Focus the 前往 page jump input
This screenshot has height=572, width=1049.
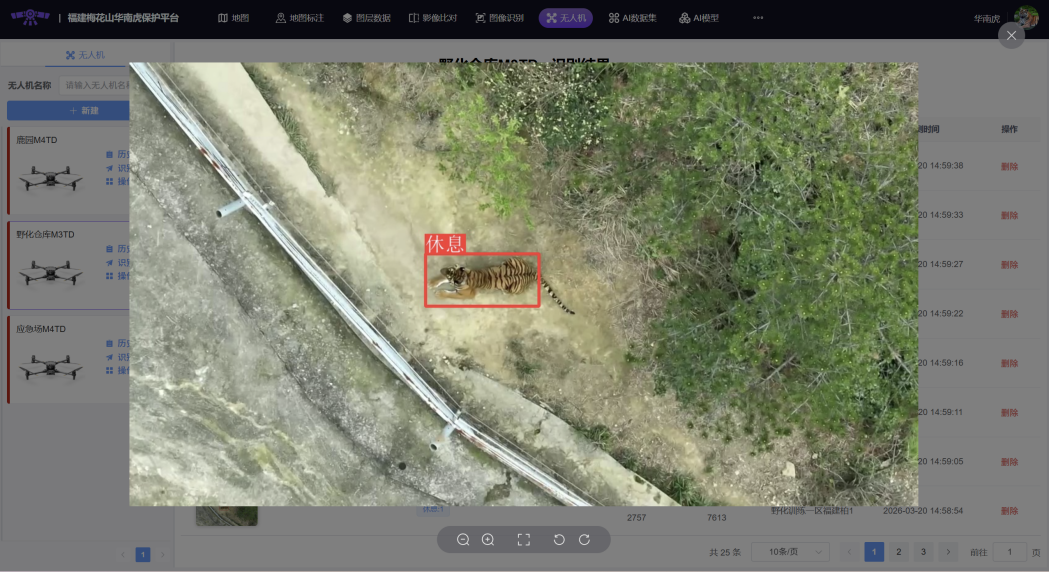pos(1010,552)
